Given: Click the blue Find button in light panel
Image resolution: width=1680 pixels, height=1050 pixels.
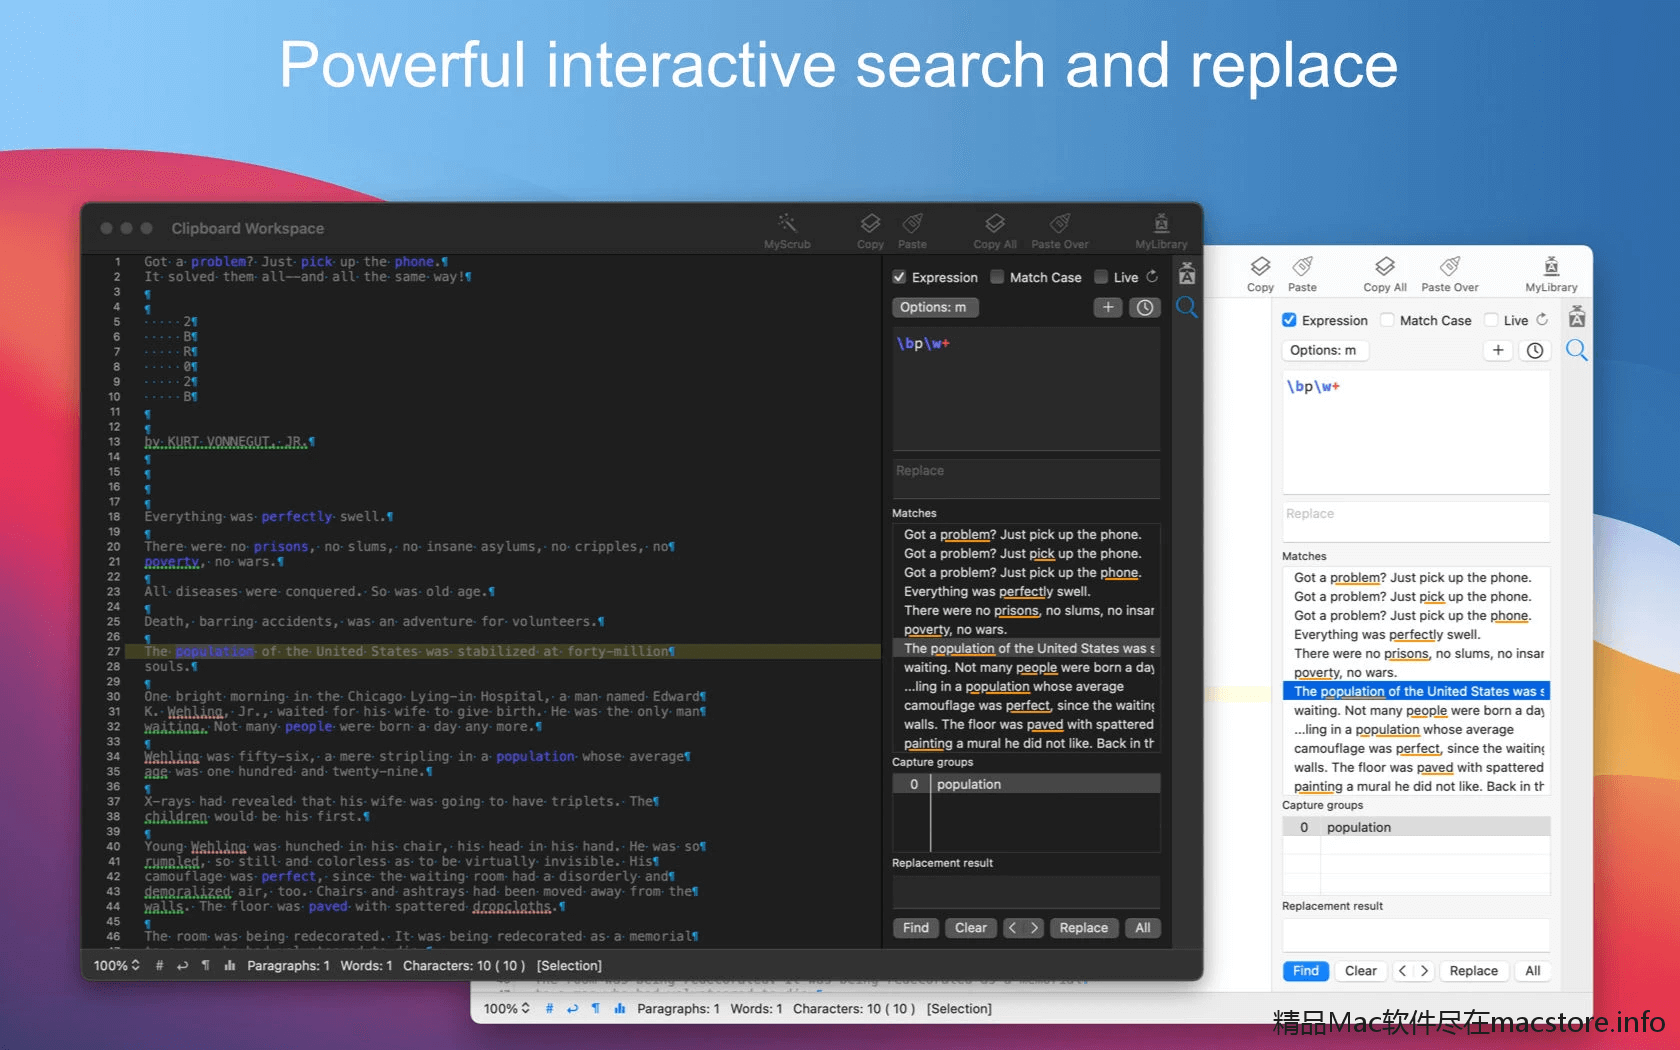Looking at the screenshot, I should (x=1305, y=971).
